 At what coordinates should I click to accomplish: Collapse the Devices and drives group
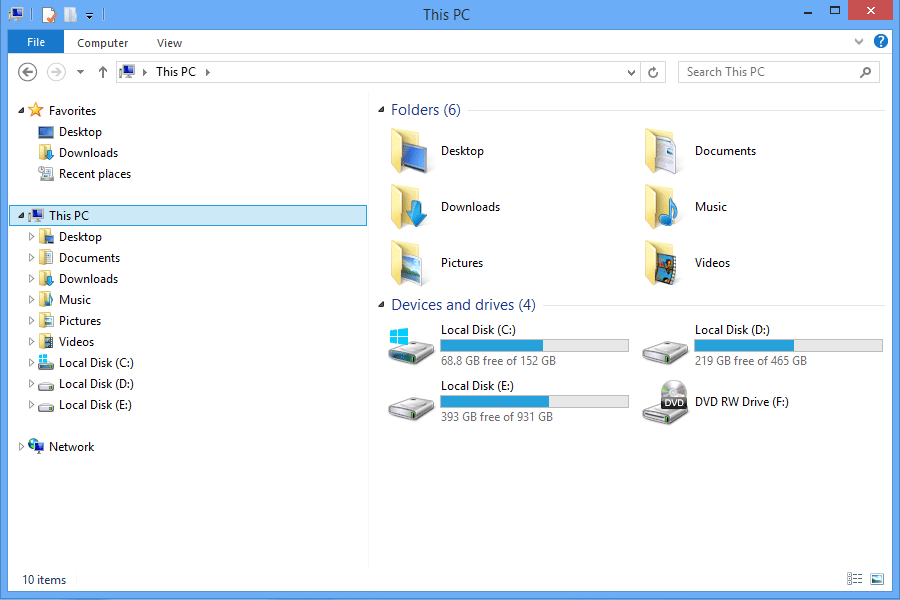click(x=381, y=305)
